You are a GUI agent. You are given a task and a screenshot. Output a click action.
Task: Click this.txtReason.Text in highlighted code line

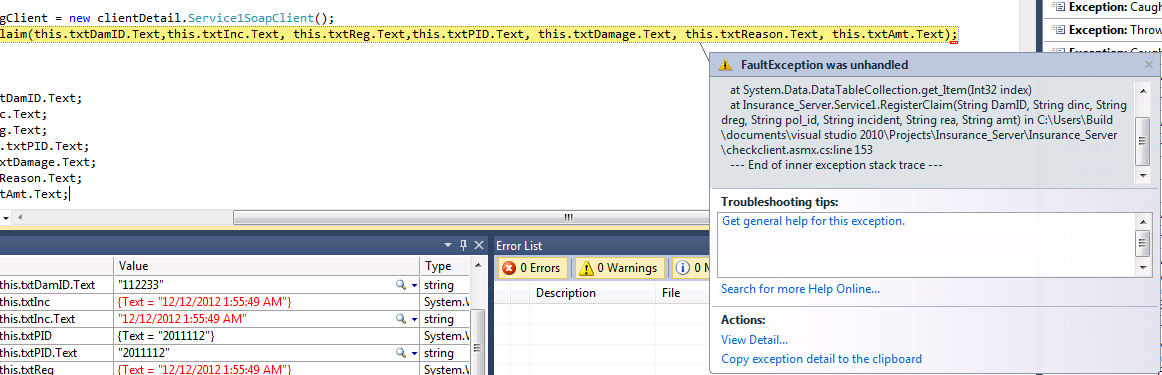pos(751,34)
